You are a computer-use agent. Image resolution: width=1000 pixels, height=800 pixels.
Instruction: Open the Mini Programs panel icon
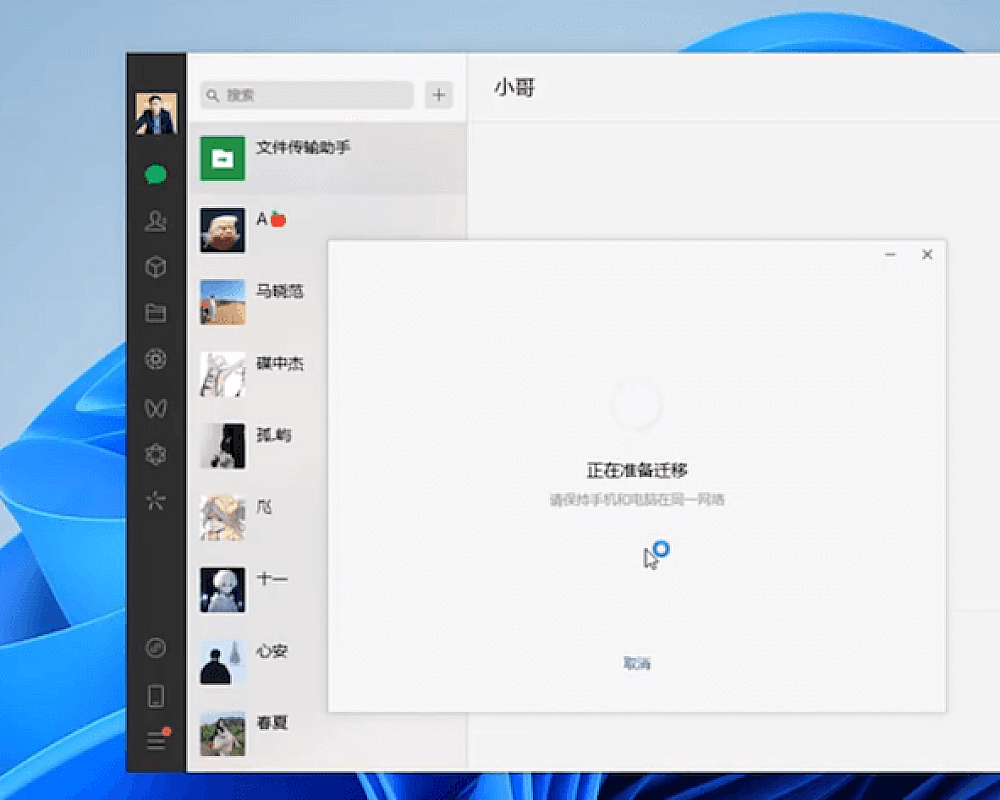pos(155,648)
